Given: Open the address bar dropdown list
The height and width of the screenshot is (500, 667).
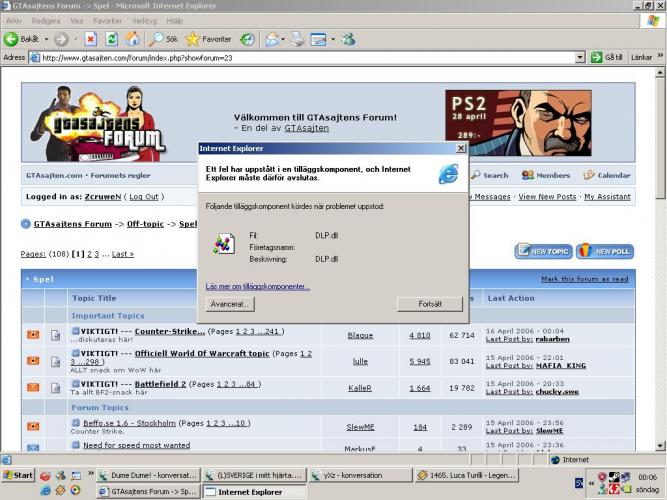Looking at the screenshot, I should (x=580, y=57).
